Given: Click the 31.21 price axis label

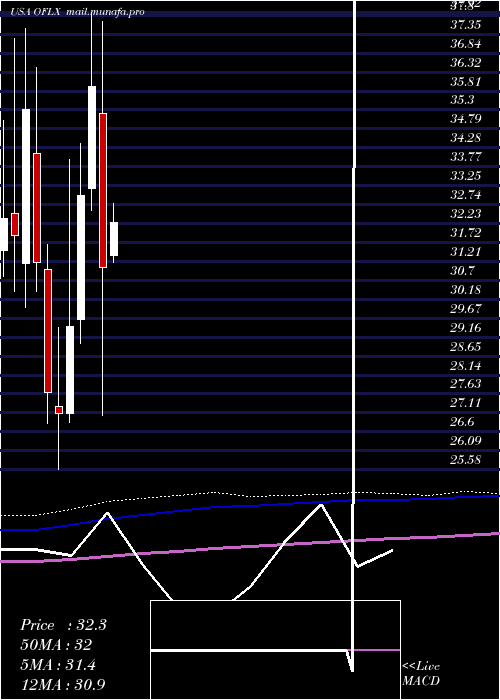Looking at the screenshot, I should 465,251.
